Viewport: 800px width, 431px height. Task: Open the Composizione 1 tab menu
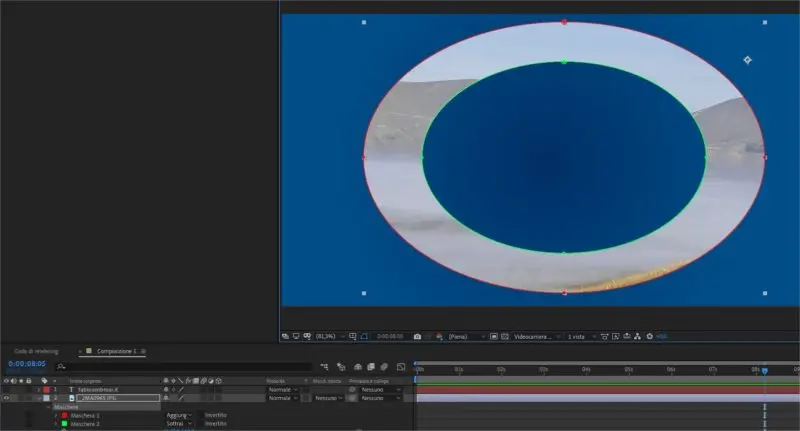(x=143, y=351)
